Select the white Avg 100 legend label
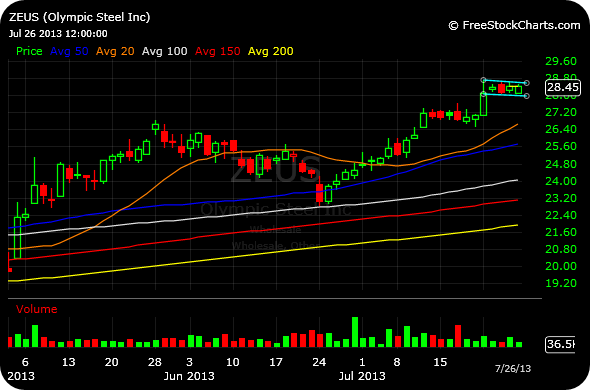This screenshot has width=590, height=390. pos(164,51)
